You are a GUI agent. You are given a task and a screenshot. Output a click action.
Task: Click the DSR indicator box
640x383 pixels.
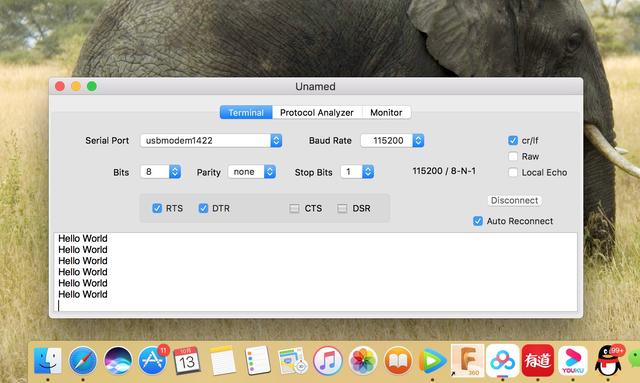[x=342, y=208]
